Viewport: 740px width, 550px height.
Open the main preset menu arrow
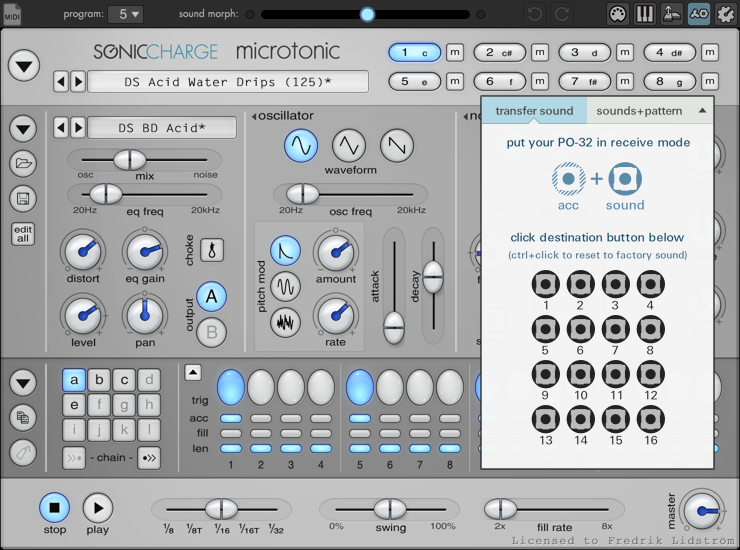coord(24,67)
